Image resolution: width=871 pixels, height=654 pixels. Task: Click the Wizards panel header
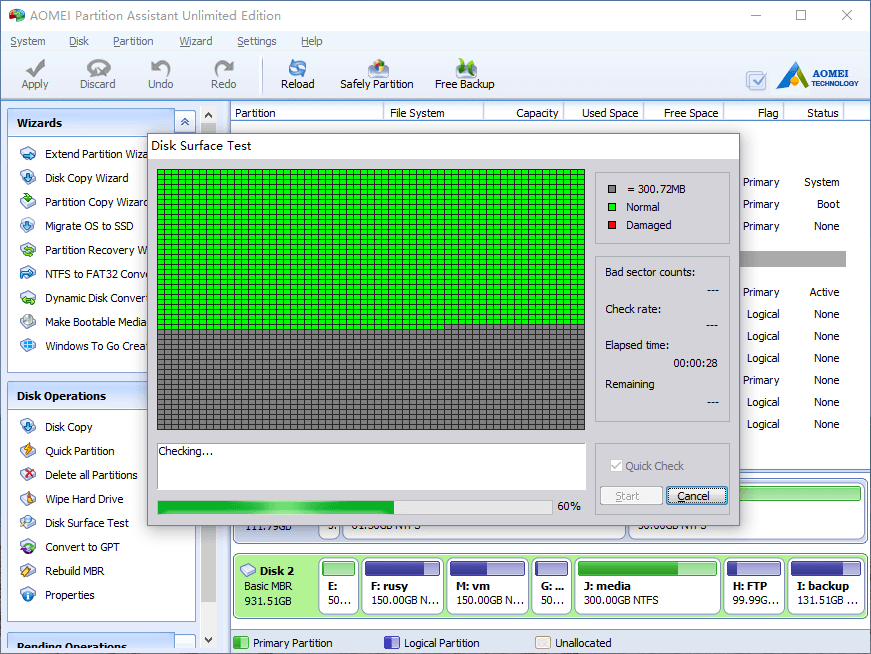click(91, 123)
